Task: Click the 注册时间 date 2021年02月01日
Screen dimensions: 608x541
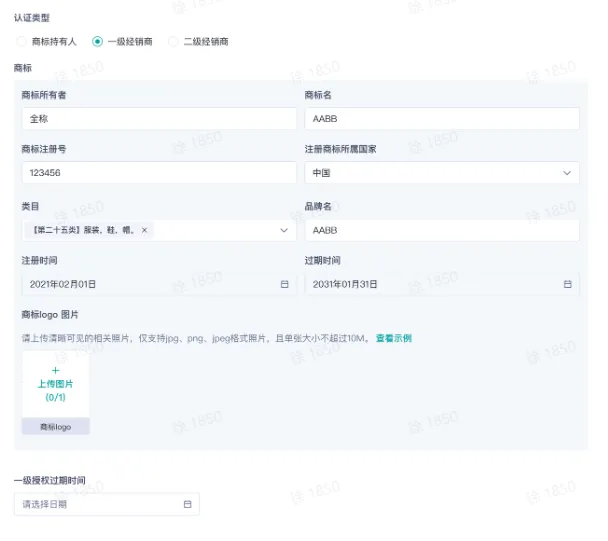Action: (x=63, y=284)
